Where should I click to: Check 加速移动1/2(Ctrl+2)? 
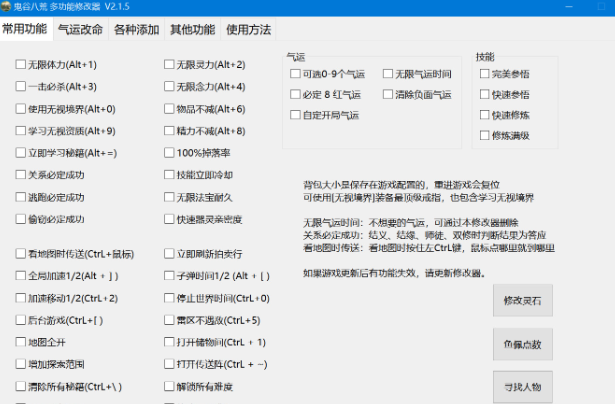(x=20, y=298)
